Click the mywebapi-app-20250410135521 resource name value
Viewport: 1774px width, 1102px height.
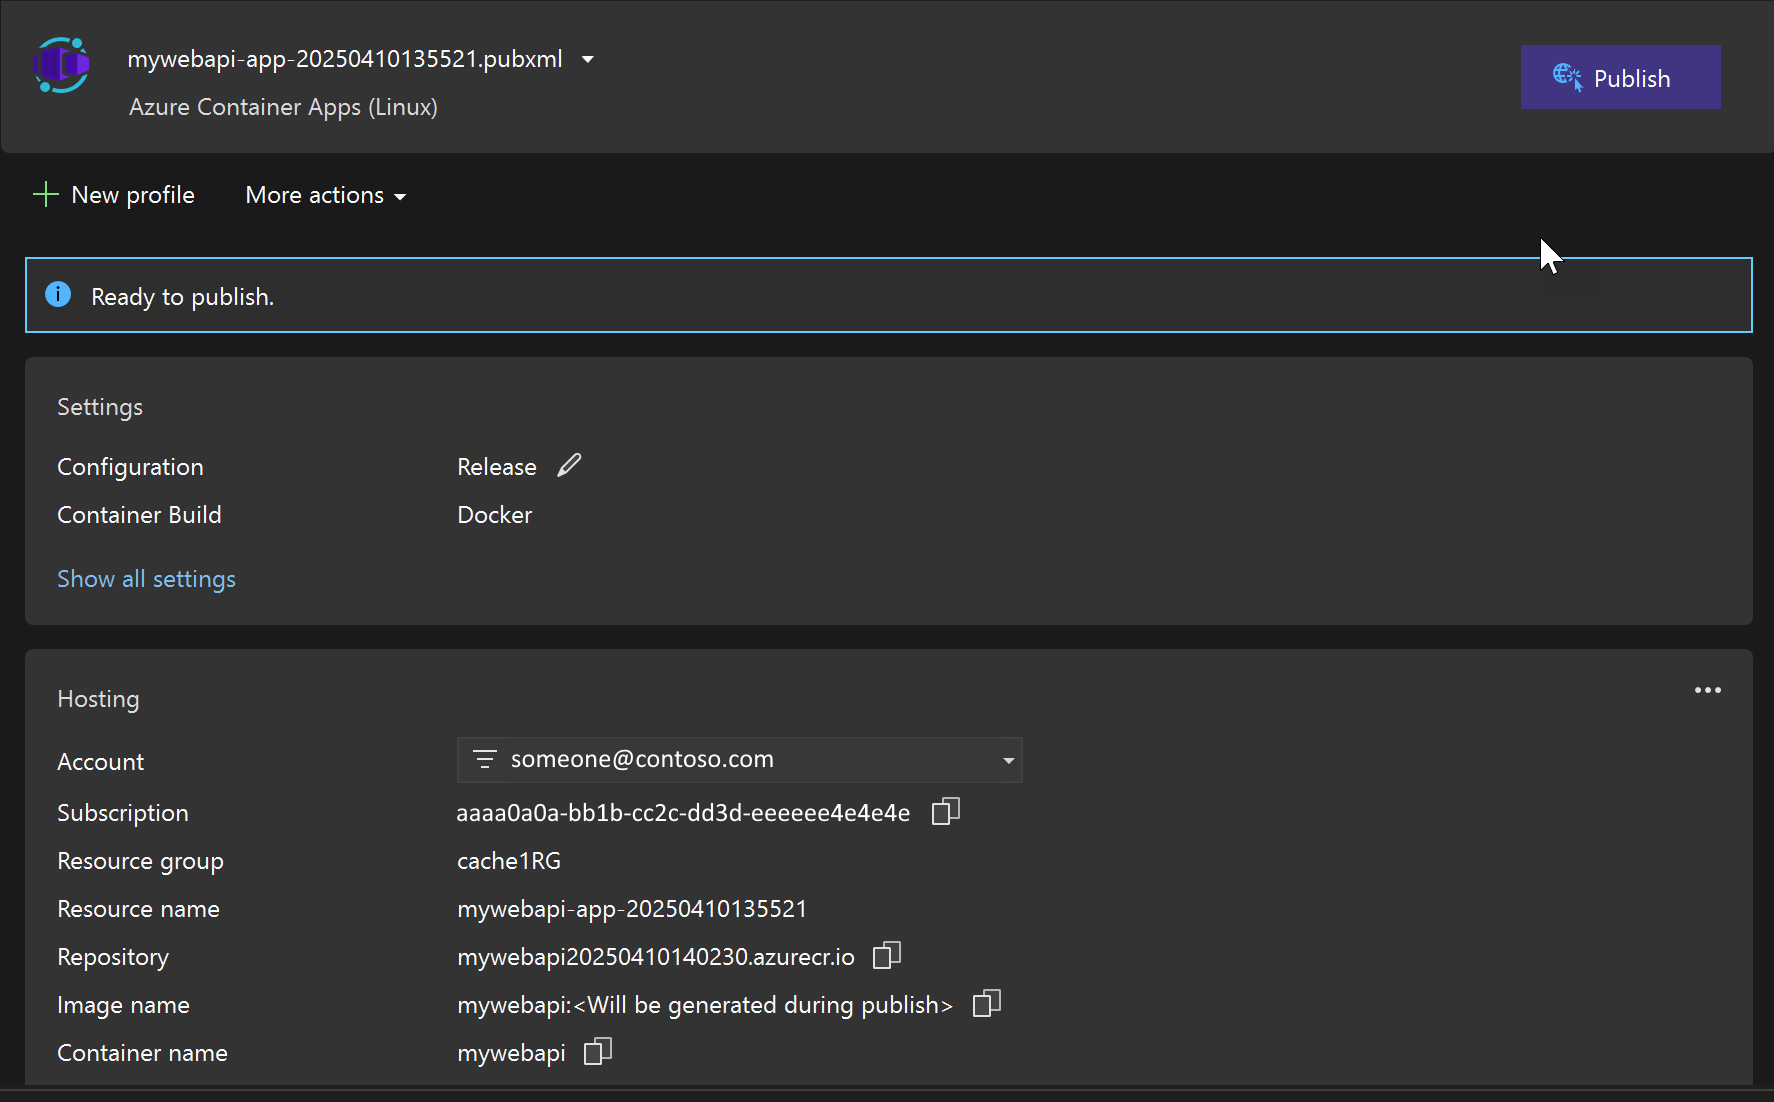(632, 909)
